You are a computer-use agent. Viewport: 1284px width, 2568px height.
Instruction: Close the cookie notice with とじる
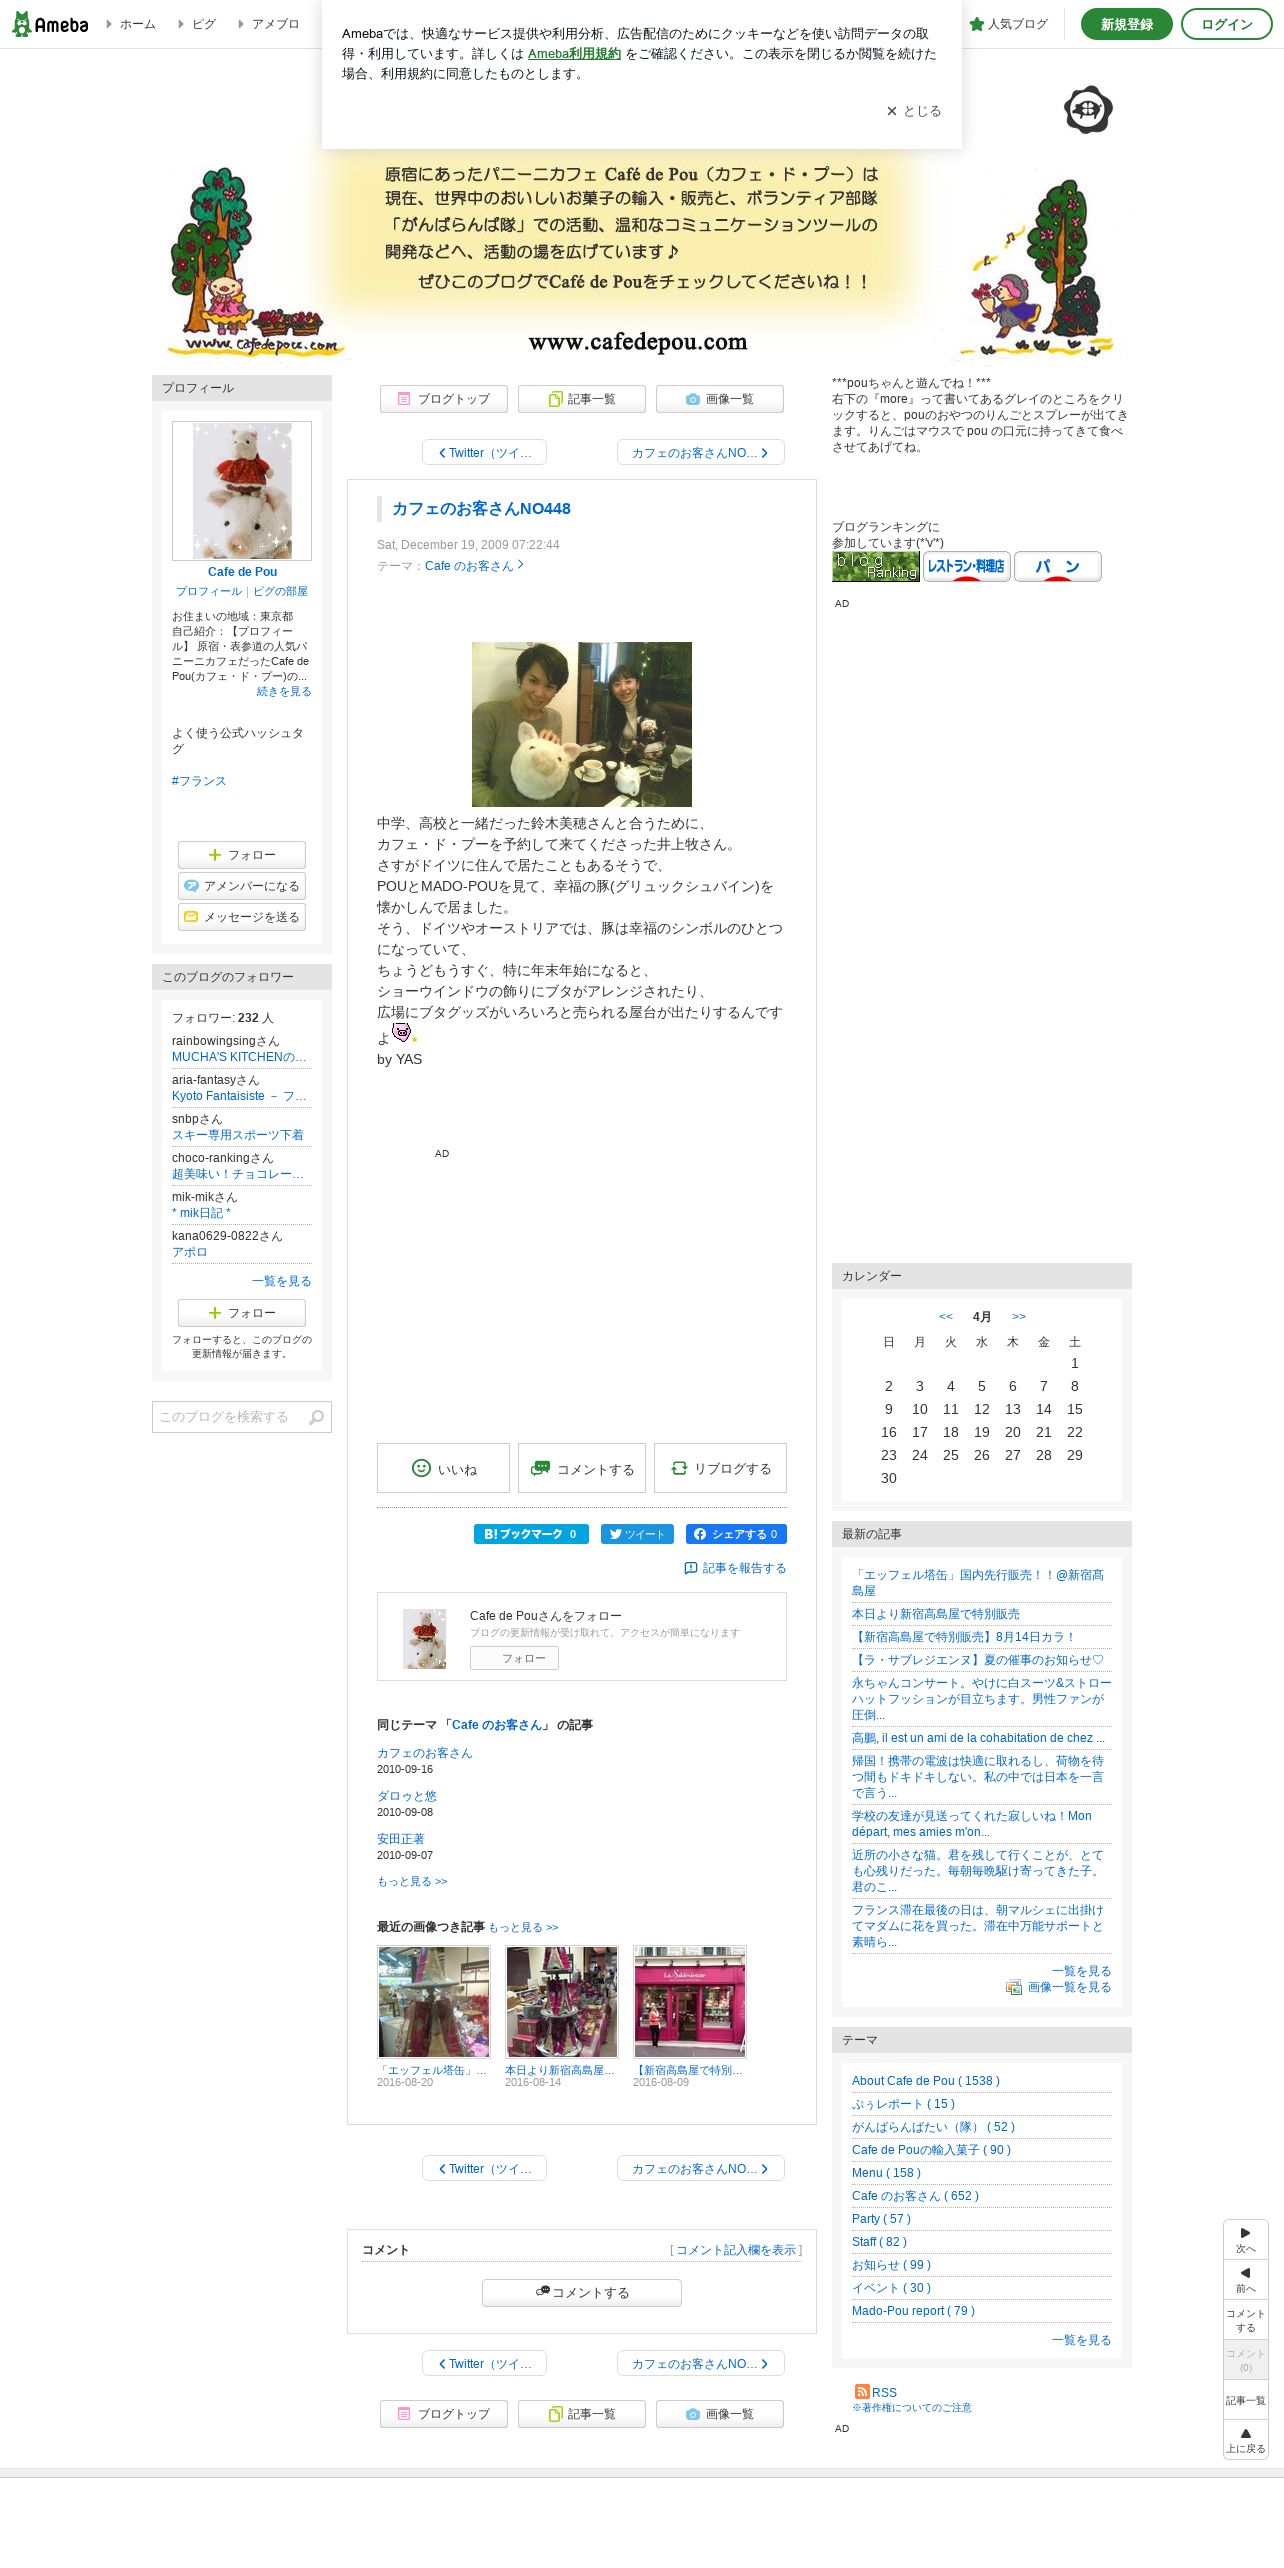(914, 111)
